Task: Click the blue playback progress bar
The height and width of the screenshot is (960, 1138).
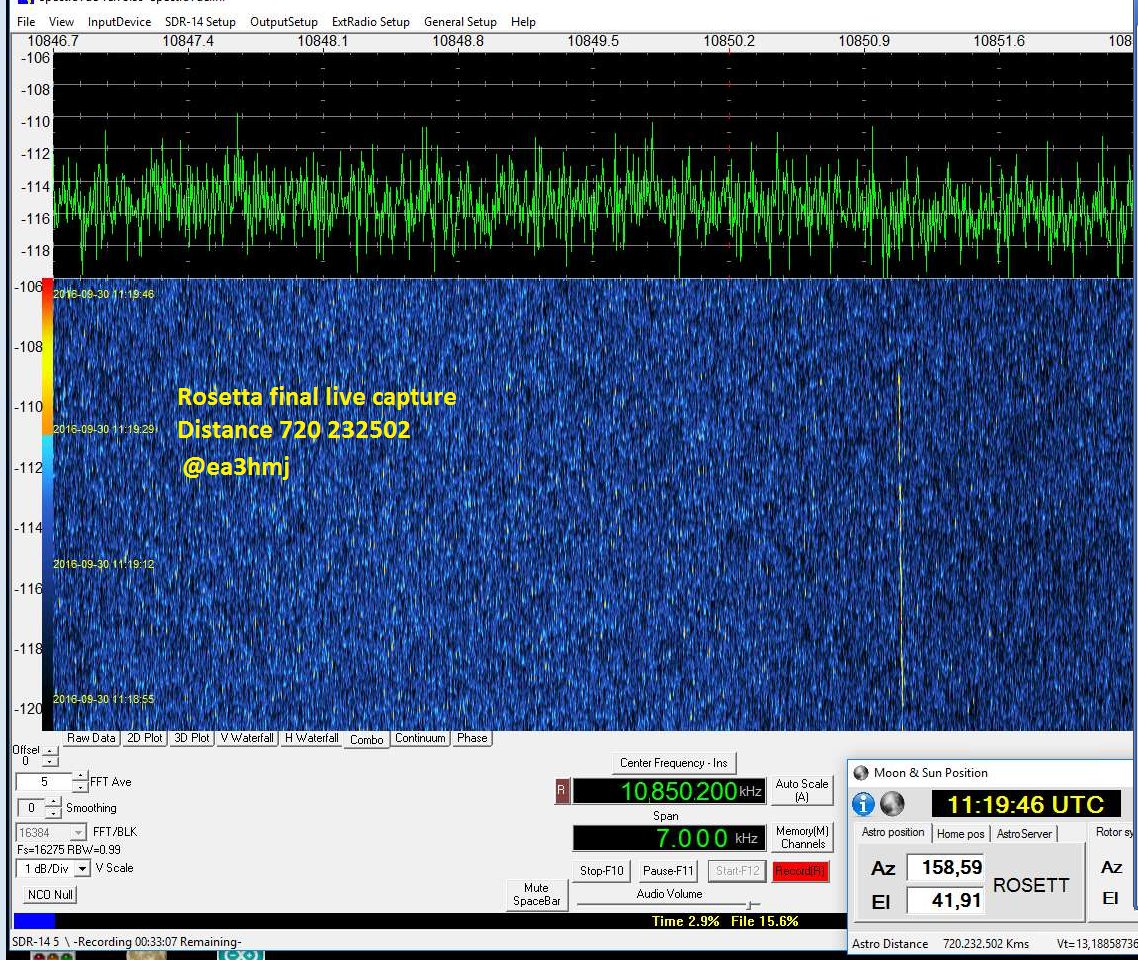Action: [x=34, y=921]
